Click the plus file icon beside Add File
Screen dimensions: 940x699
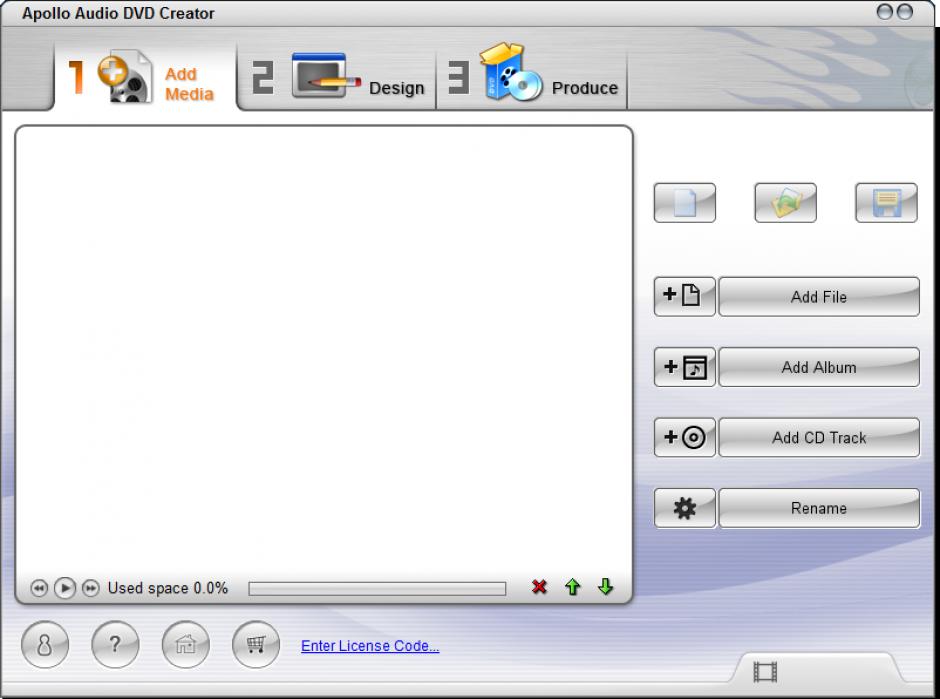[x=684, y=297]
